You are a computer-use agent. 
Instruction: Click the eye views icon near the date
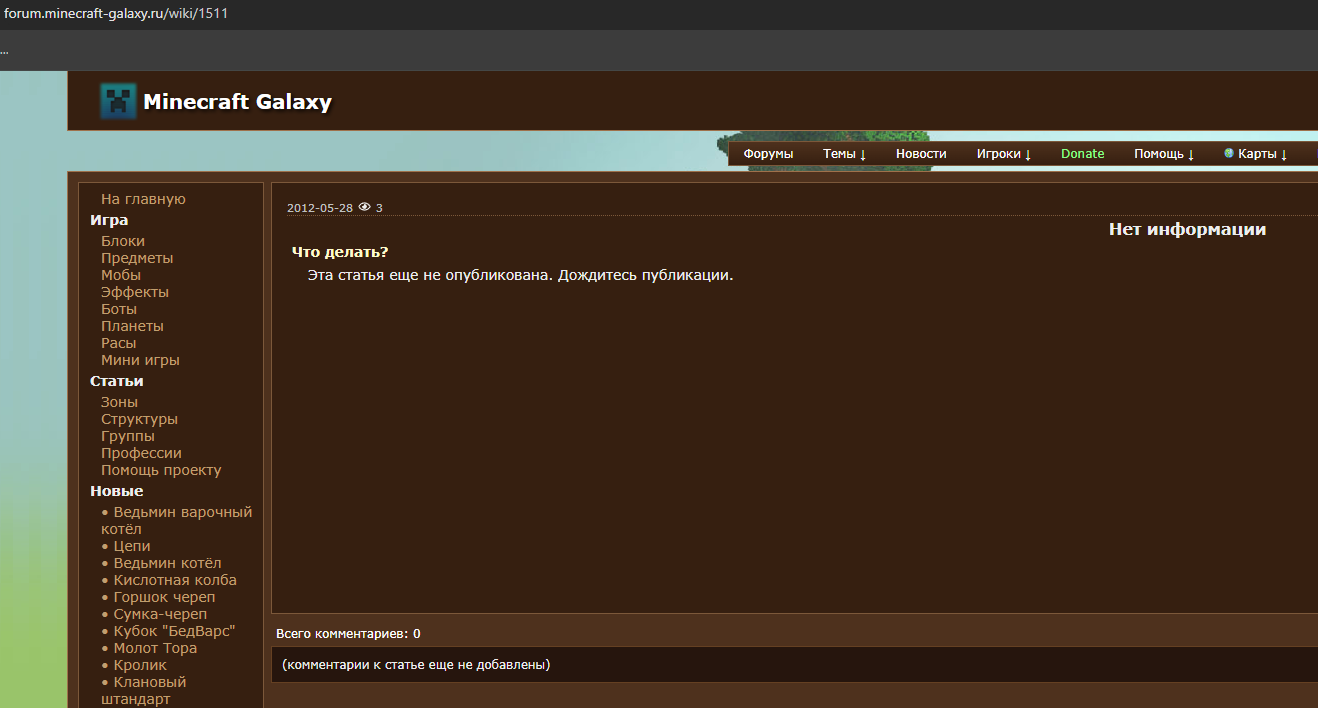[x=365, y=207]
